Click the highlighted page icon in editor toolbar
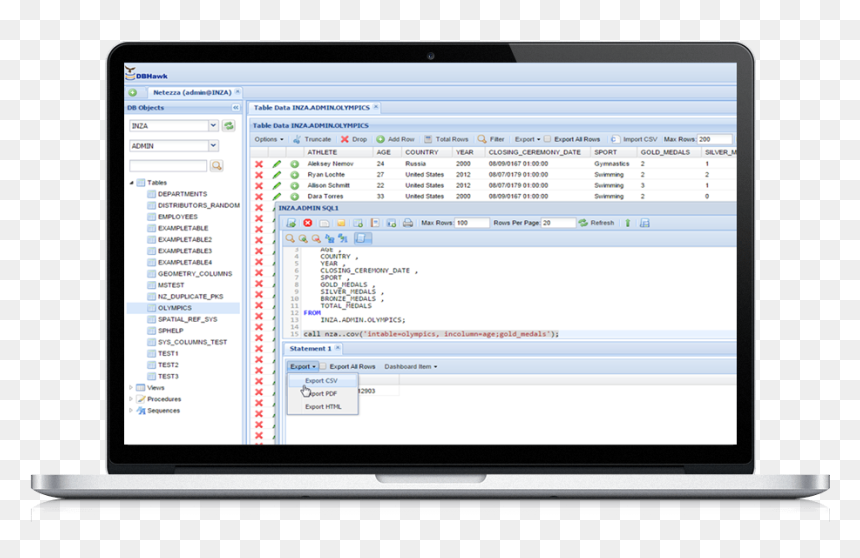This screenshot has width=860, height=558. click(x=363, y=238)
